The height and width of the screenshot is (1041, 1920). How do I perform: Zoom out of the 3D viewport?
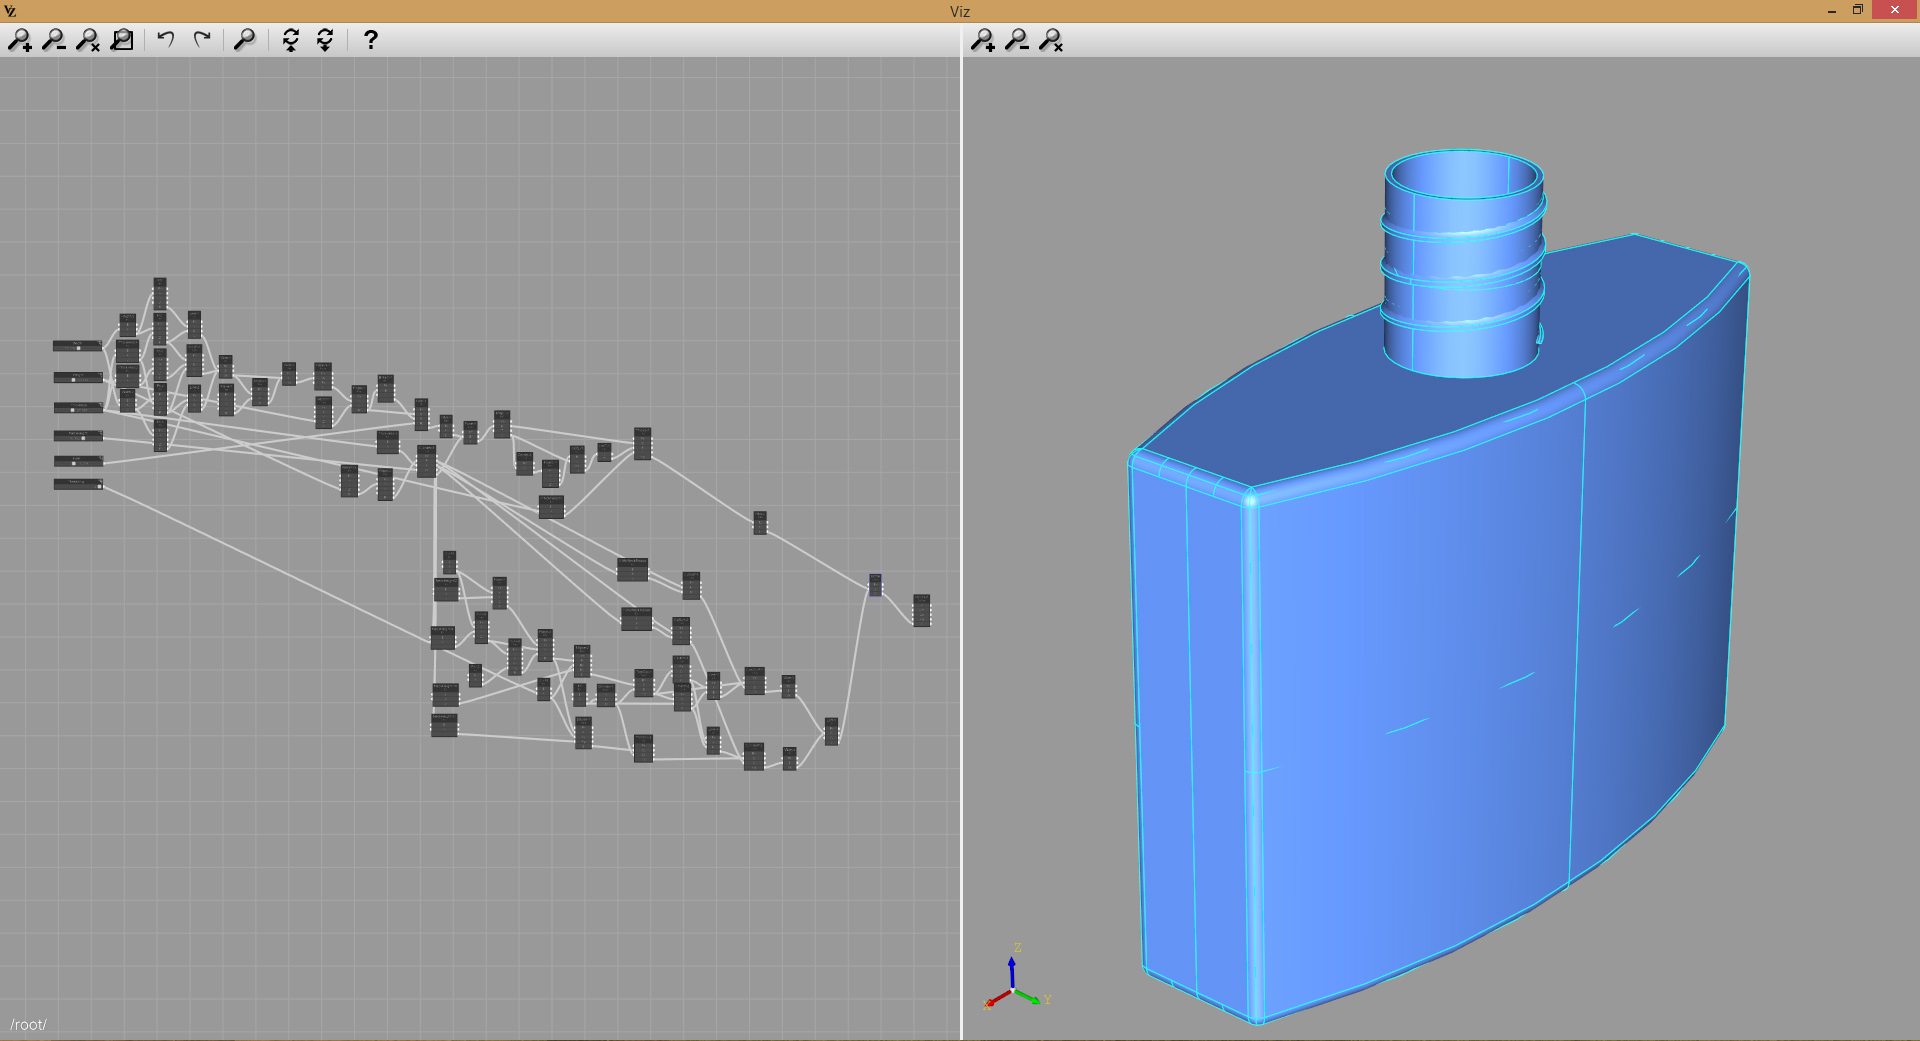1017,40
